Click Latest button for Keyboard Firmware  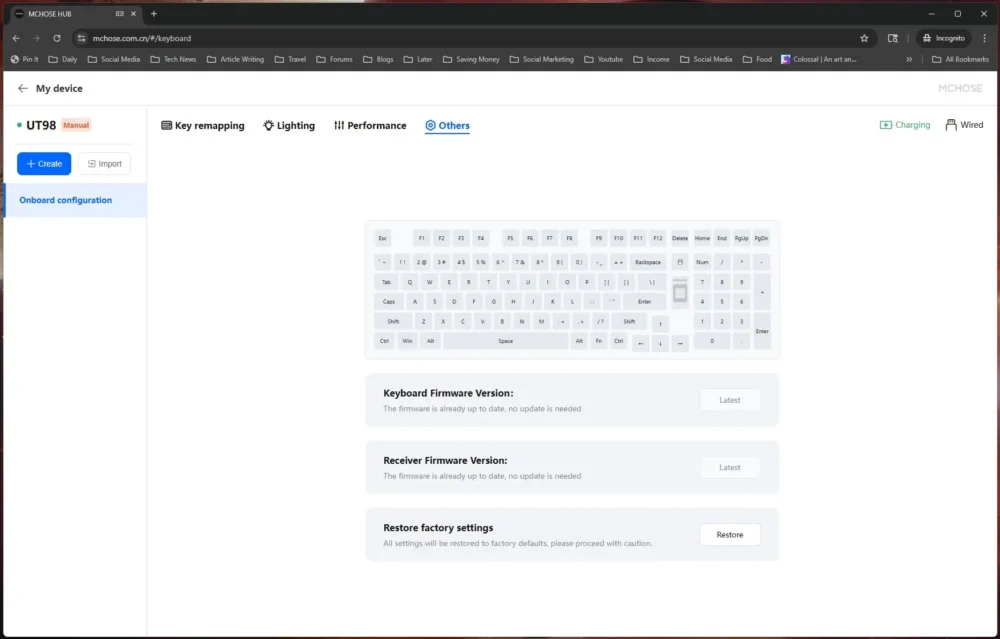point(730,400)
